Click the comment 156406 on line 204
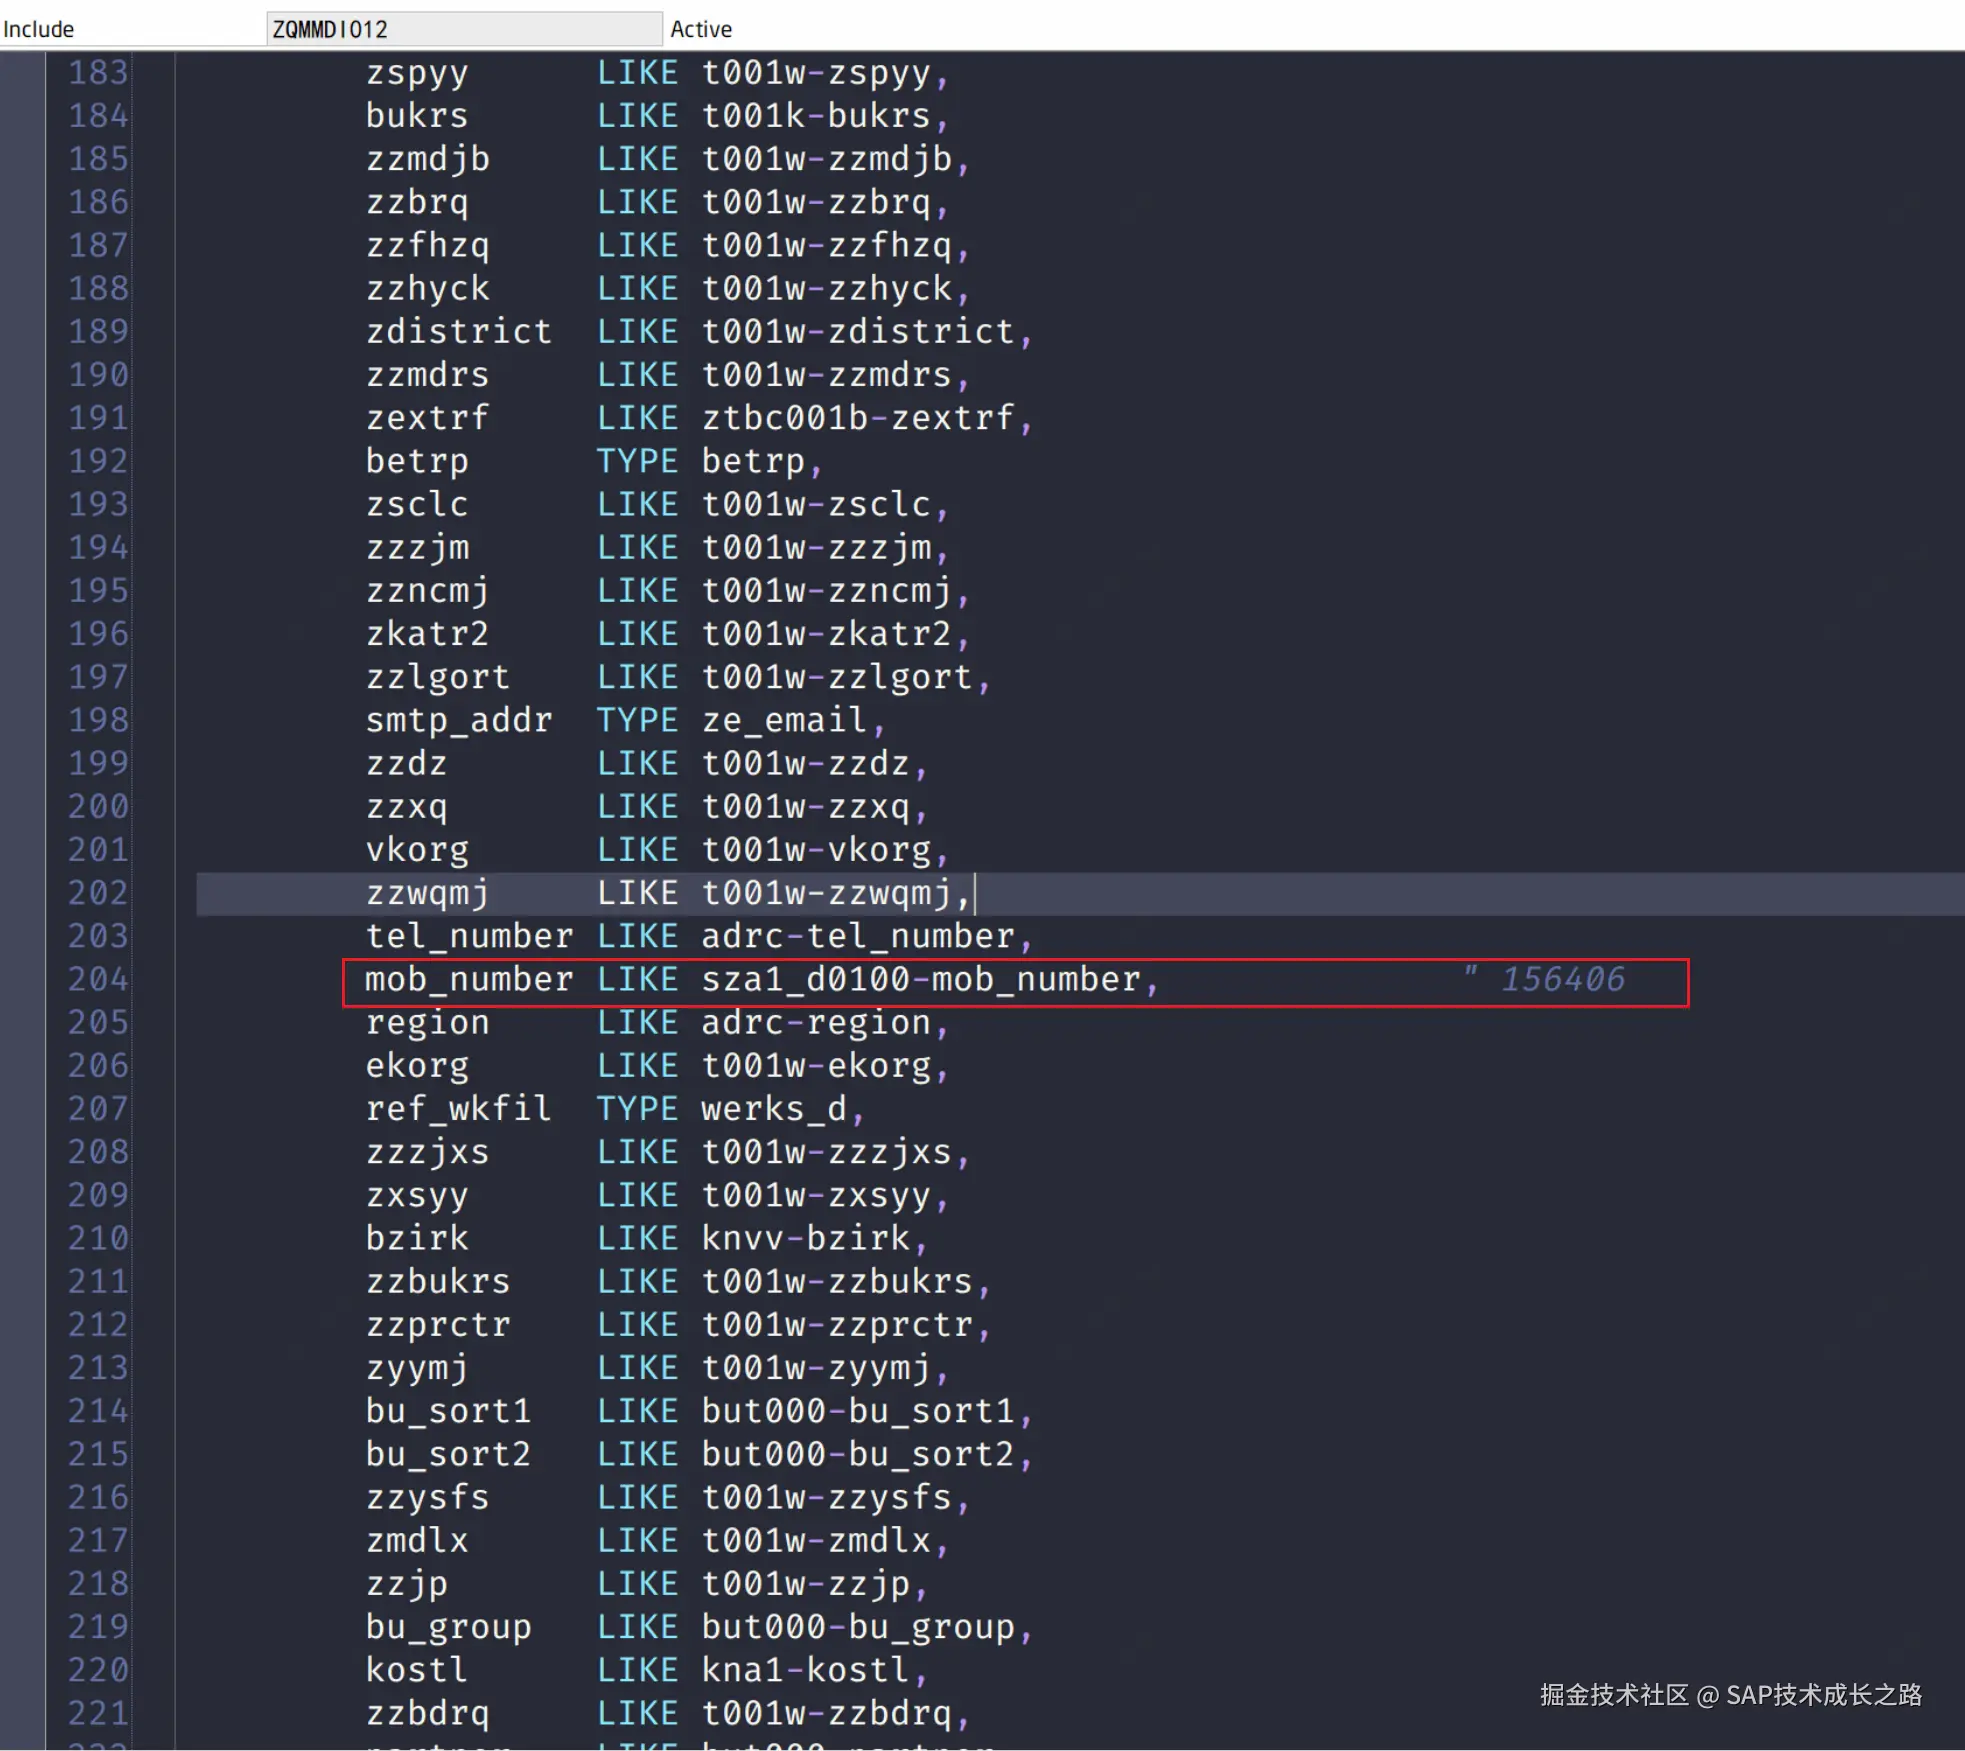 point(1562,979)
